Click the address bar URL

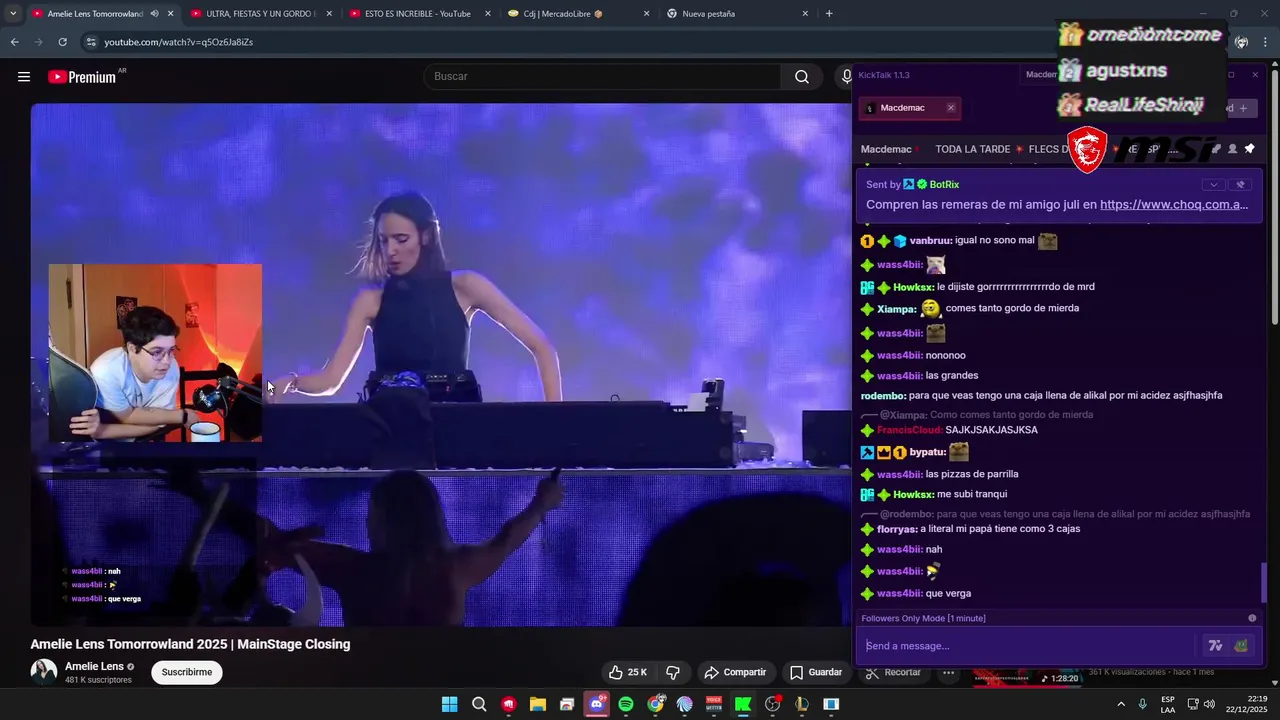click(x=178, y=42)
